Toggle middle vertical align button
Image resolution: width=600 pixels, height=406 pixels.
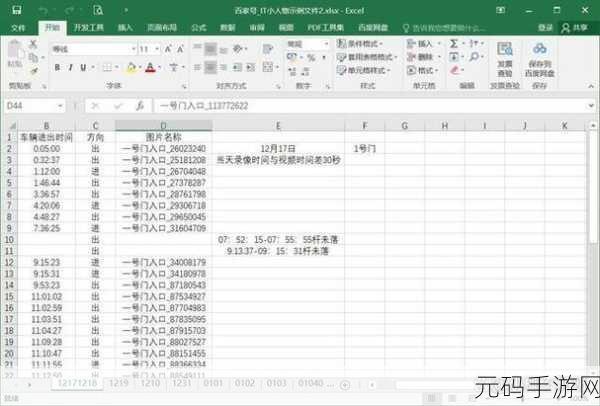pyautogui.click(x=210, y=49)
